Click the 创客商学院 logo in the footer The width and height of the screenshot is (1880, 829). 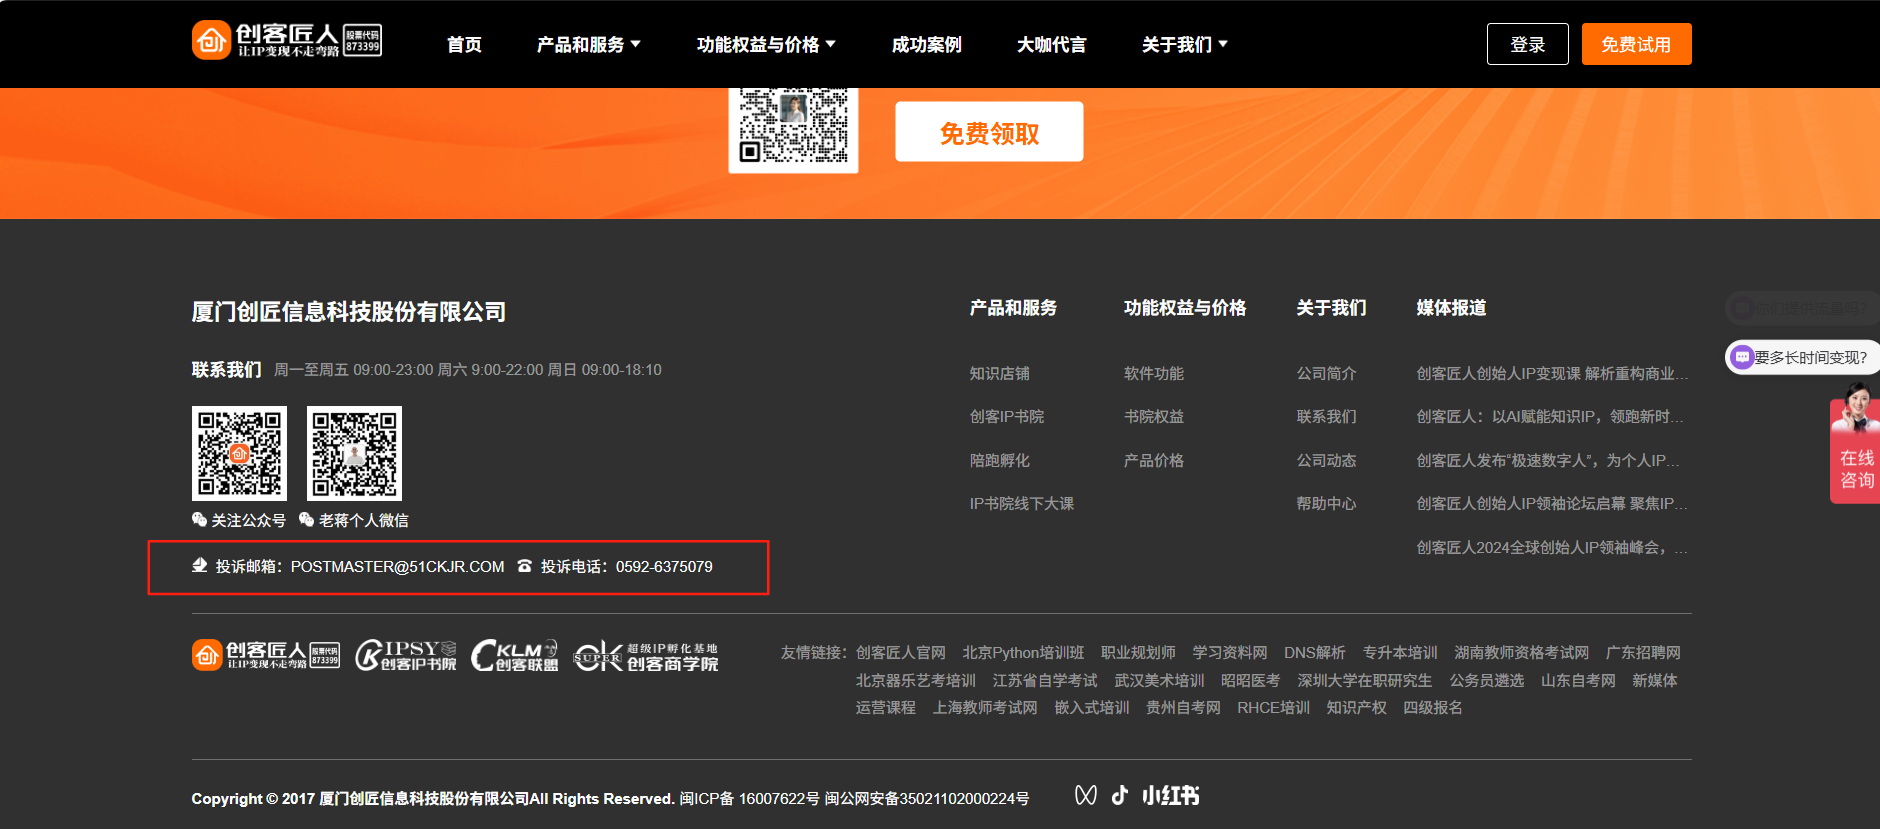(x=646, y=656)
